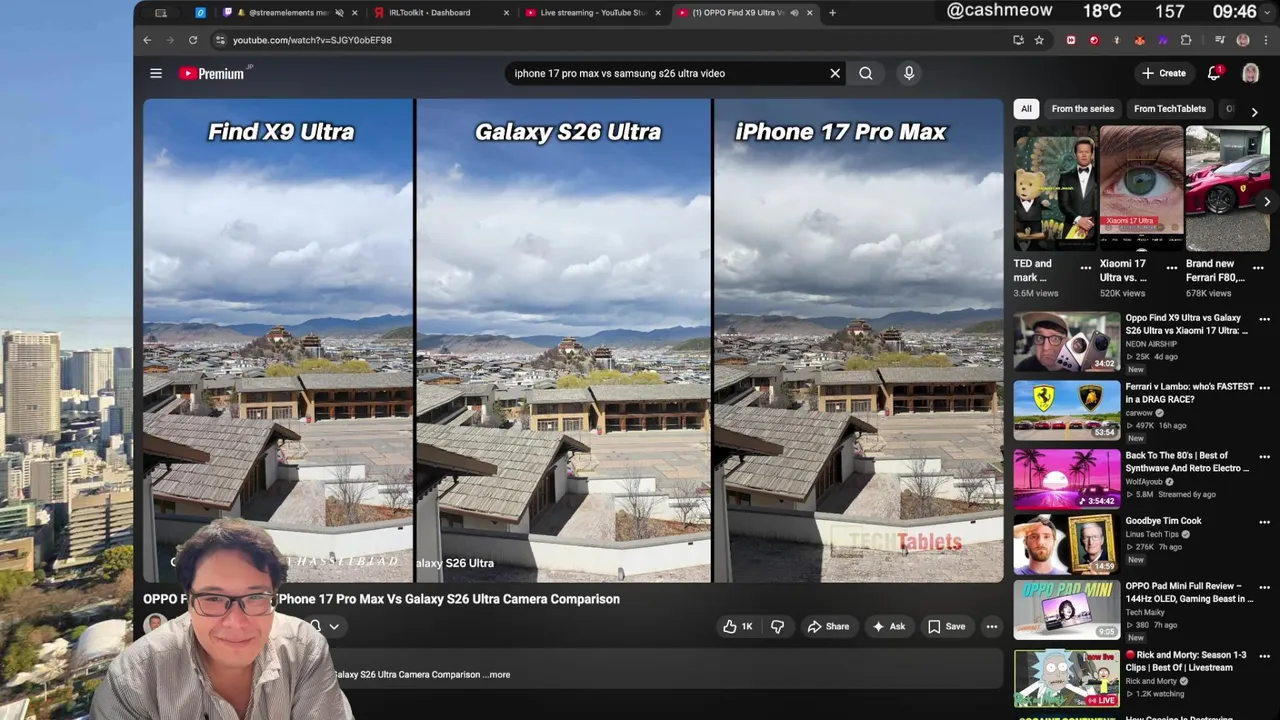Viewport: 1280px width, 720px height.
Task: Switch to streamelements browser tab
Action: coord(288,13)
